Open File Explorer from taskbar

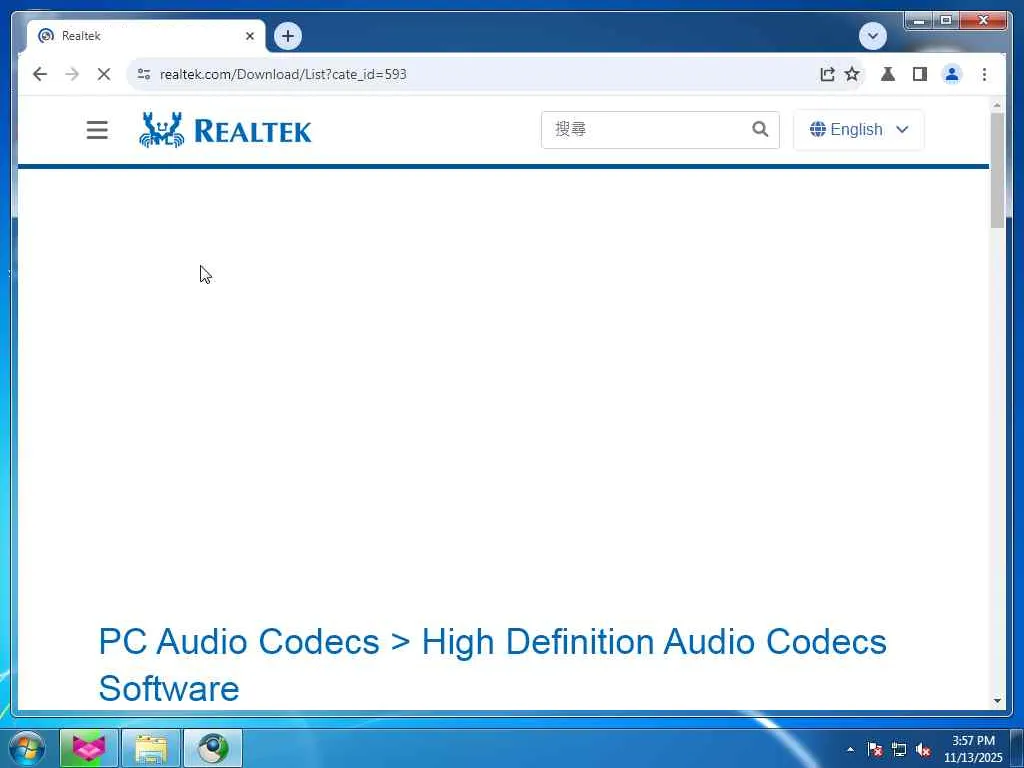click(x=151, y=748)
